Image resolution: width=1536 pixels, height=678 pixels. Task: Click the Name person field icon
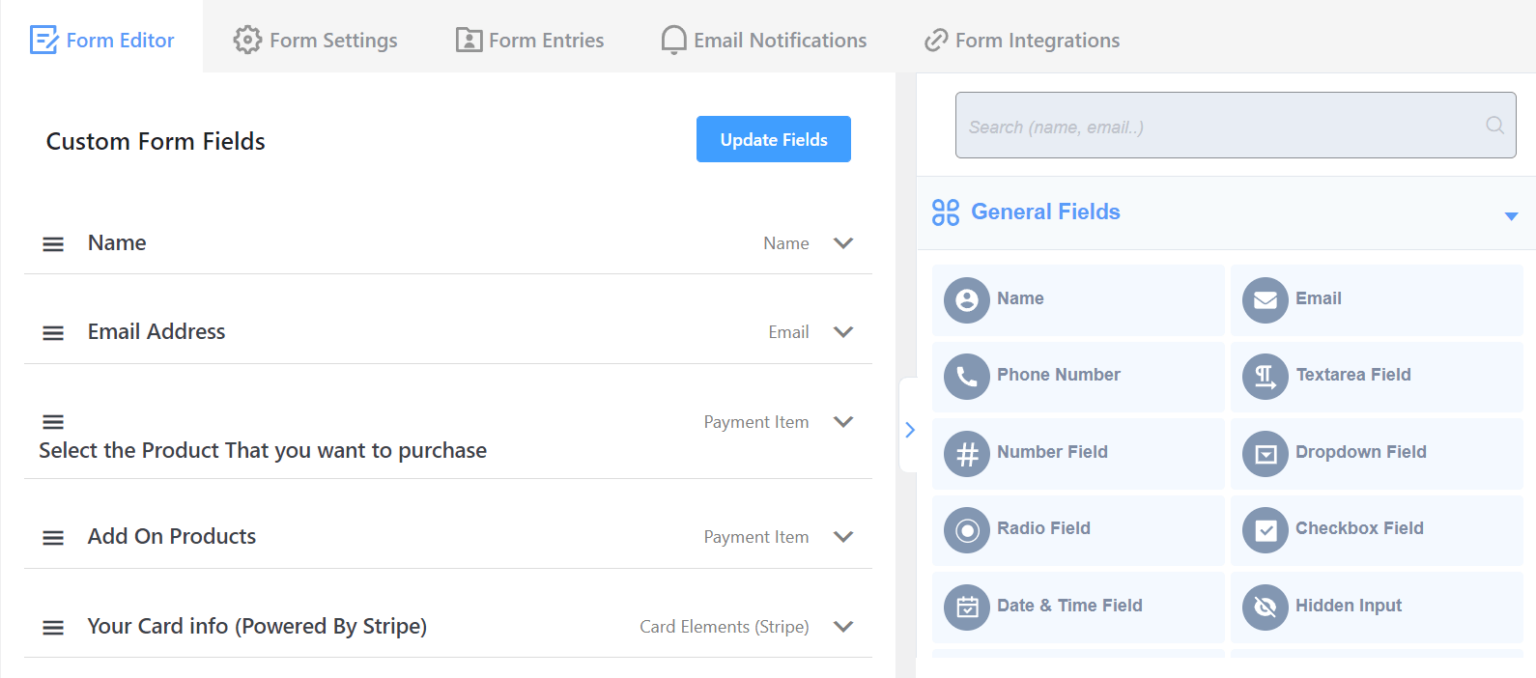coord(966,300)
